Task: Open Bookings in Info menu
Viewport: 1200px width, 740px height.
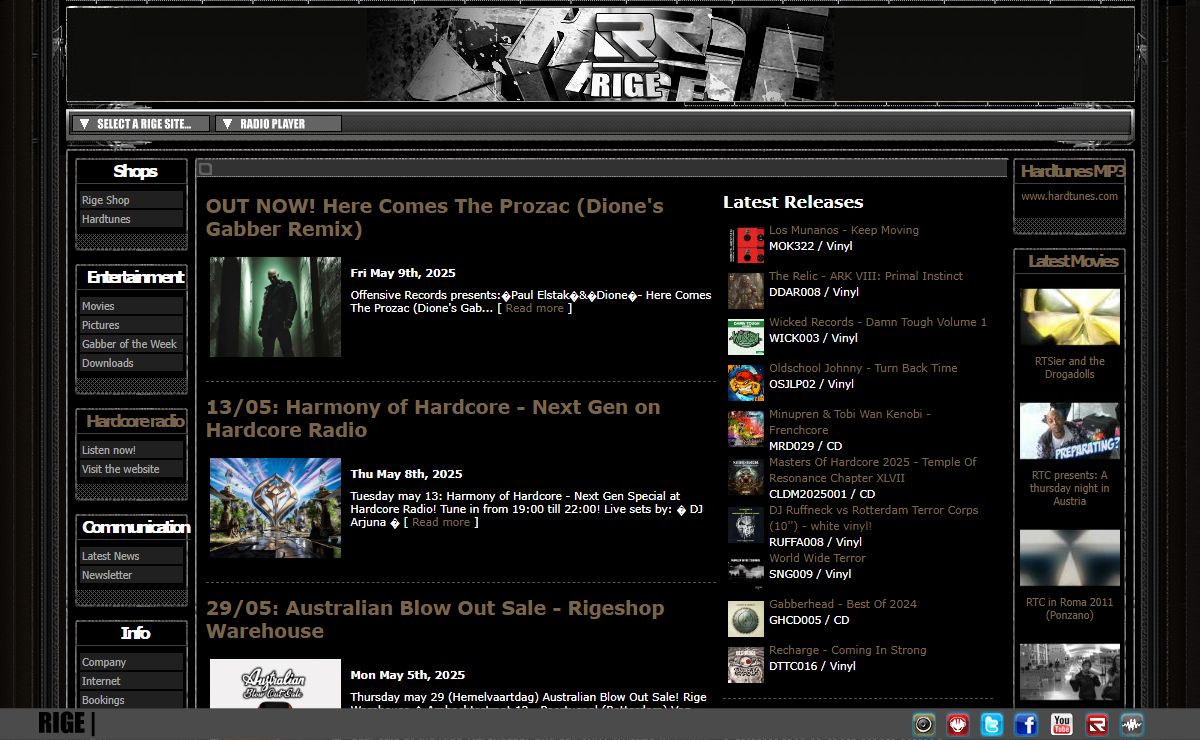Action: click(131, 700)
